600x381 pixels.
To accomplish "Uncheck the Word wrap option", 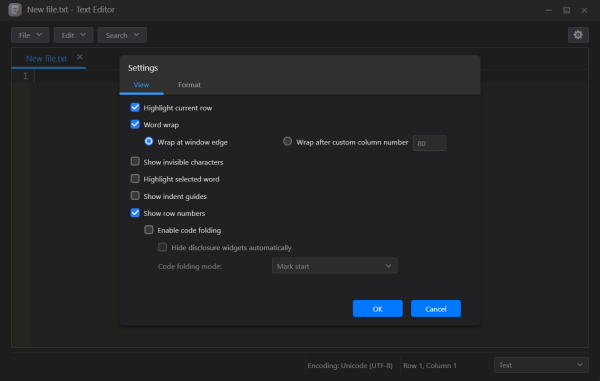I will point(135,124).
